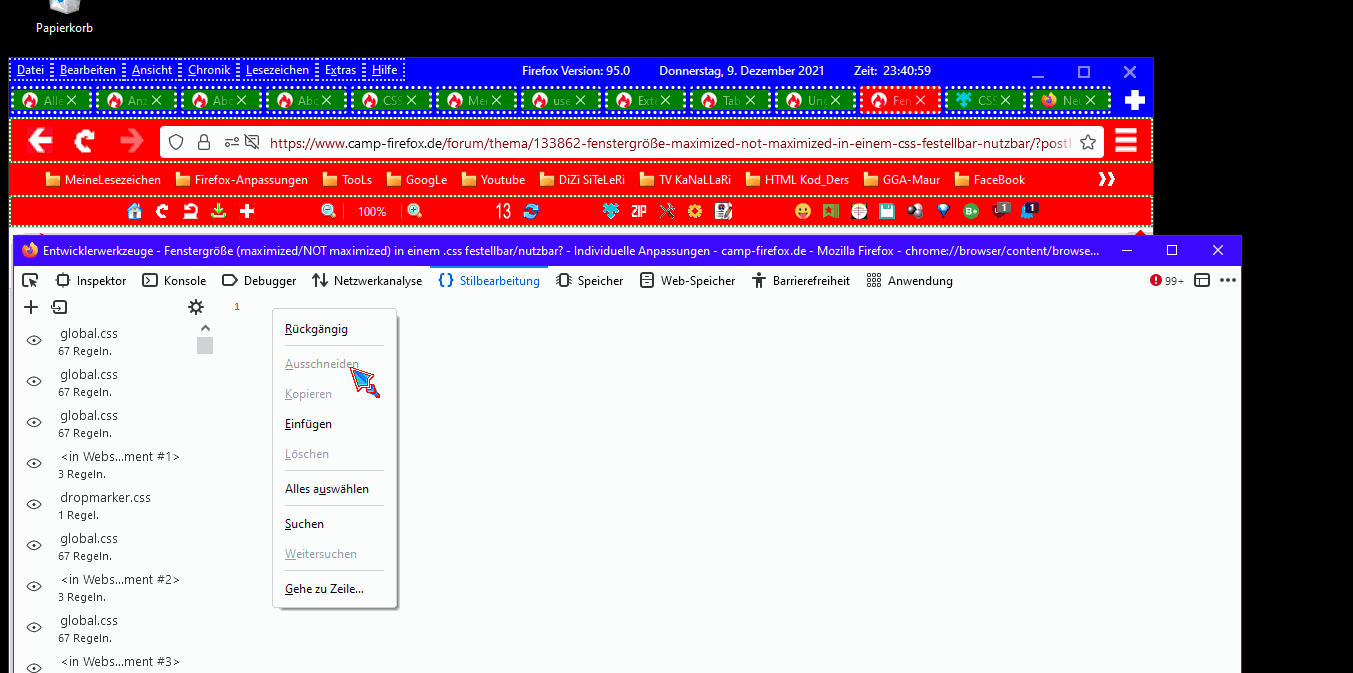1353x673 pixels.
Task: Choose Suchen in context menu
Action: point(335,524)
